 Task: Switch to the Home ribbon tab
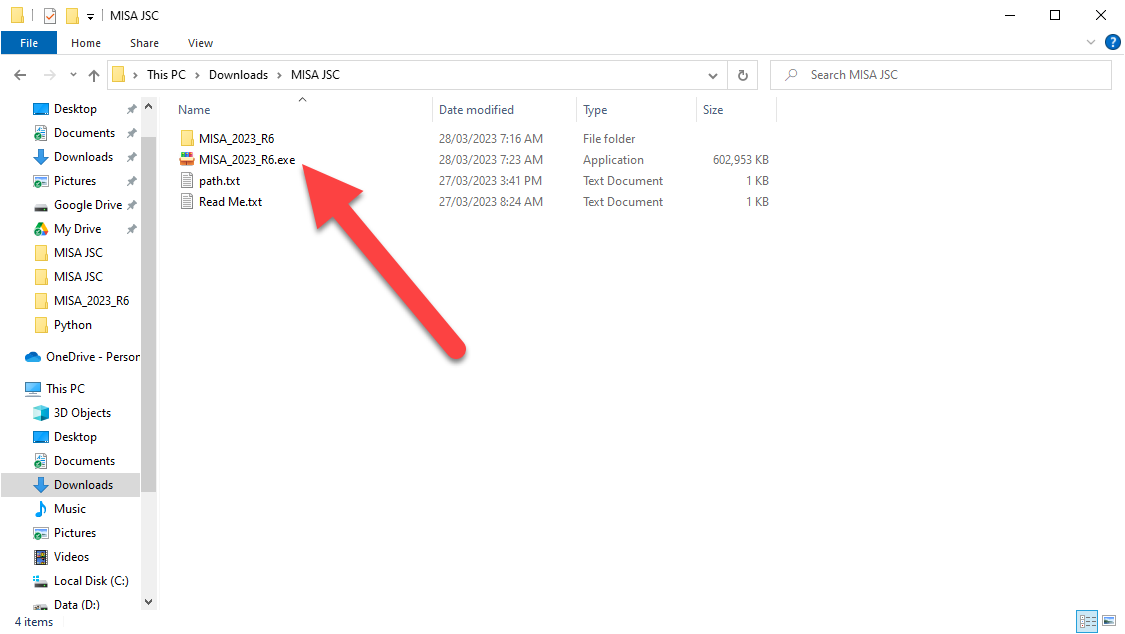[86, 43]
